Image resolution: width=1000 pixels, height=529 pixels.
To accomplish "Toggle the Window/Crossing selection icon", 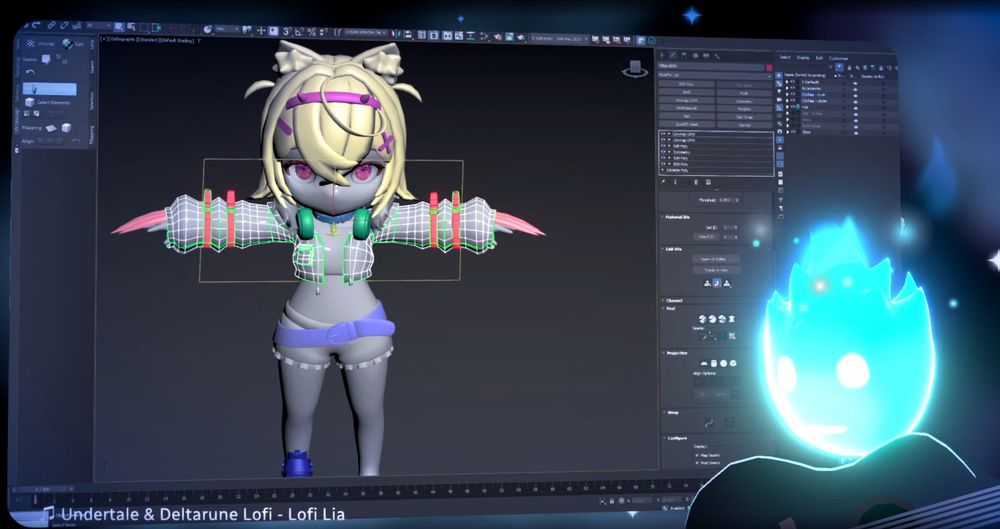I will click(x=156, y=27).
